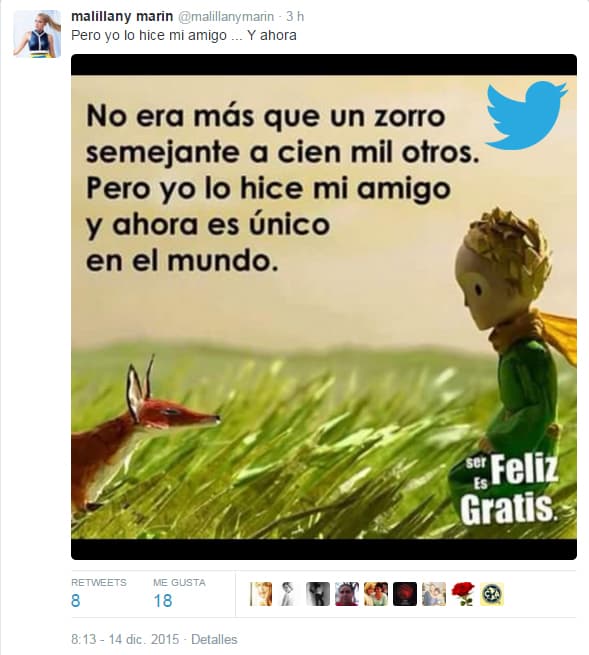The height and width of the screenshot is (655, 589).
Task: Open malillany marin's profile avatar
Action: [x=37, y=34]
